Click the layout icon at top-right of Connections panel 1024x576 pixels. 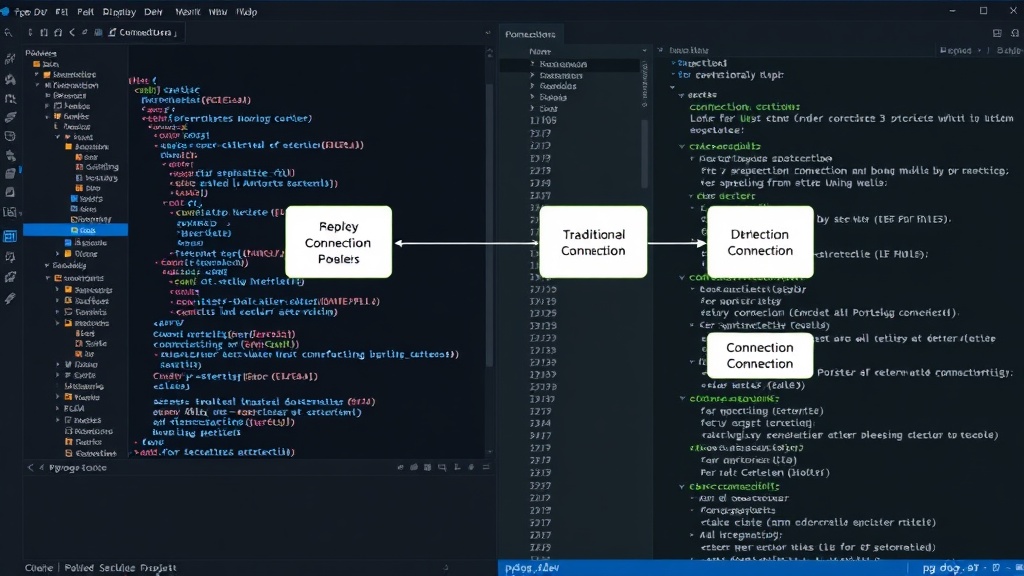(x=997, y=33)
